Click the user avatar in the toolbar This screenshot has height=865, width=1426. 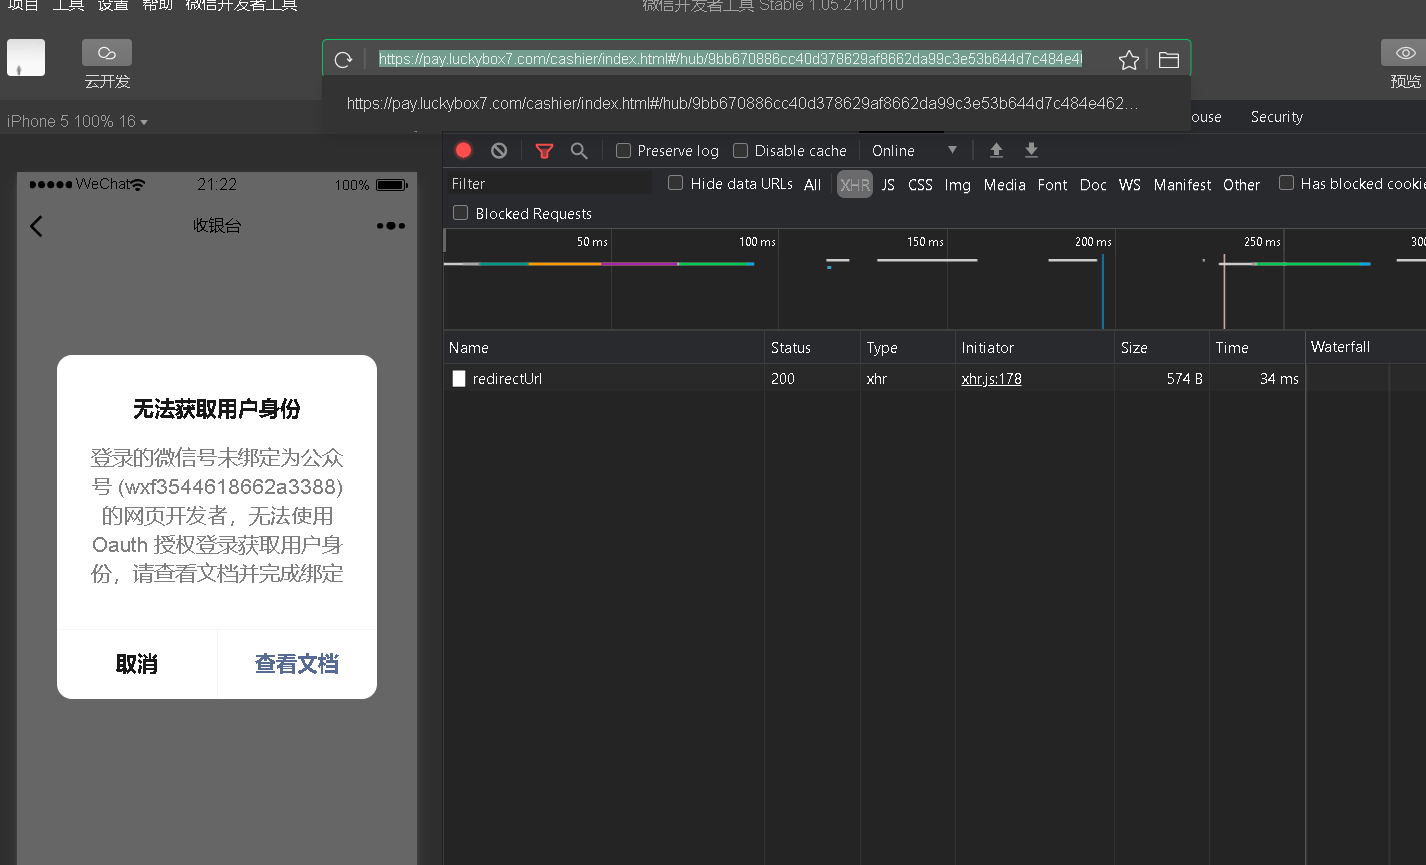point(26,57)
